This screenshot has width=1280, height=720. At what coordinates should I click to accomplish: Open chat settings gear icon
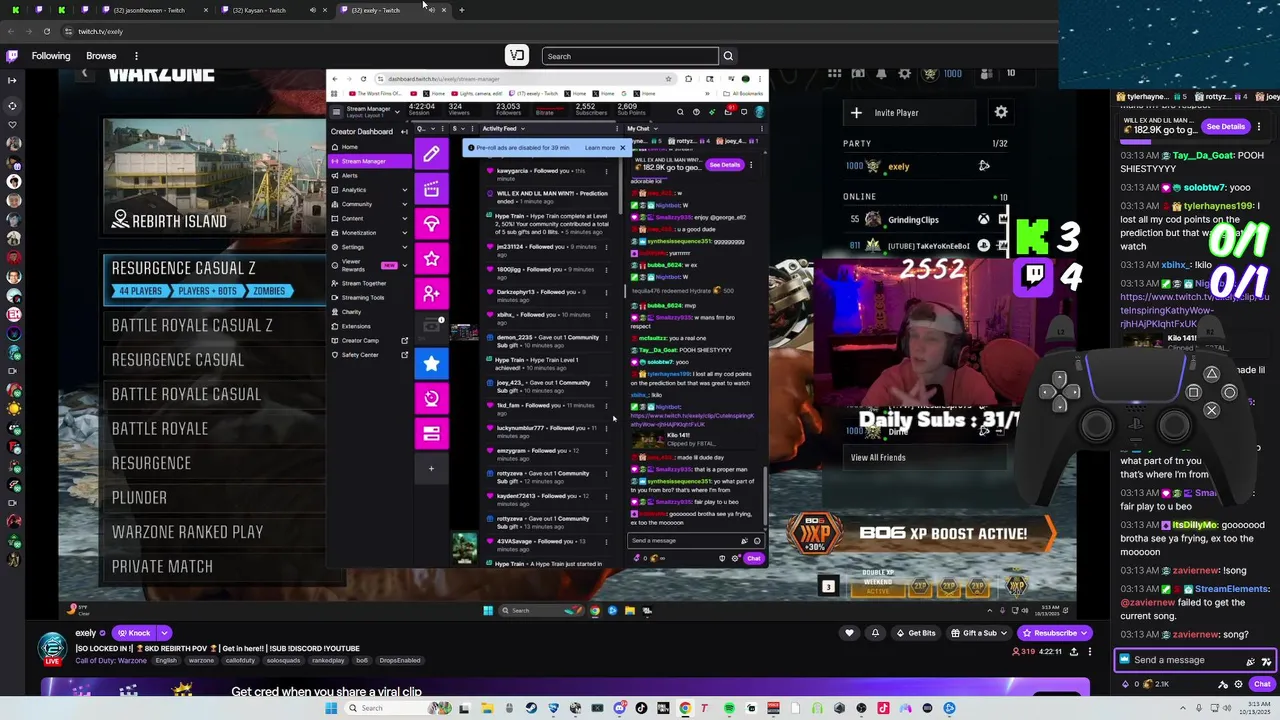(1239, 684)
